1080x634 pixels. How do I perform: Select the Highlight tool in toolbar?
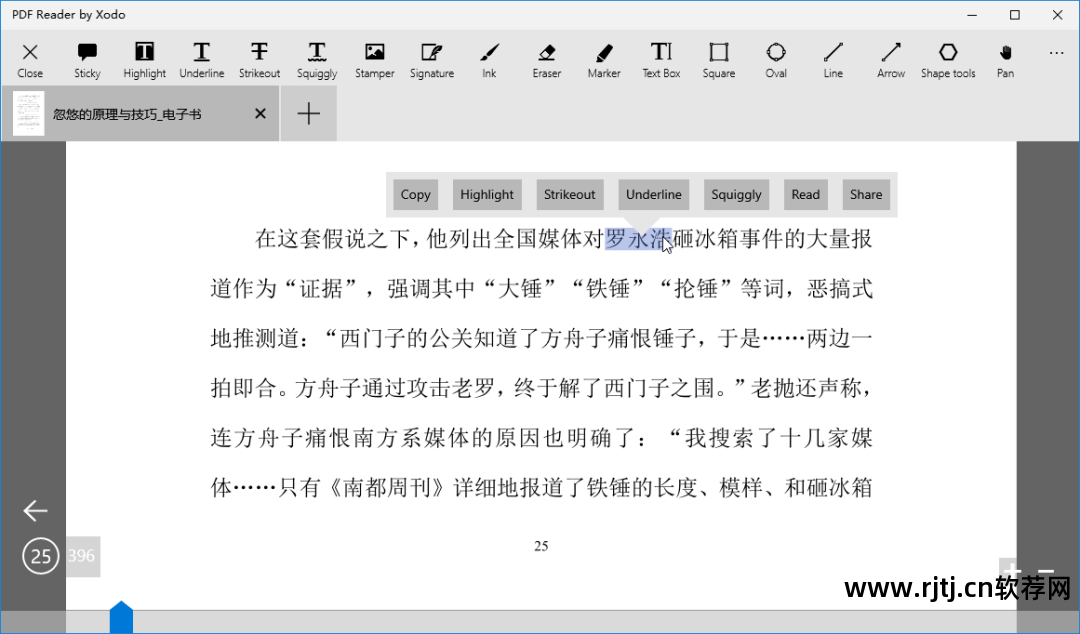(x=145, y=61)
